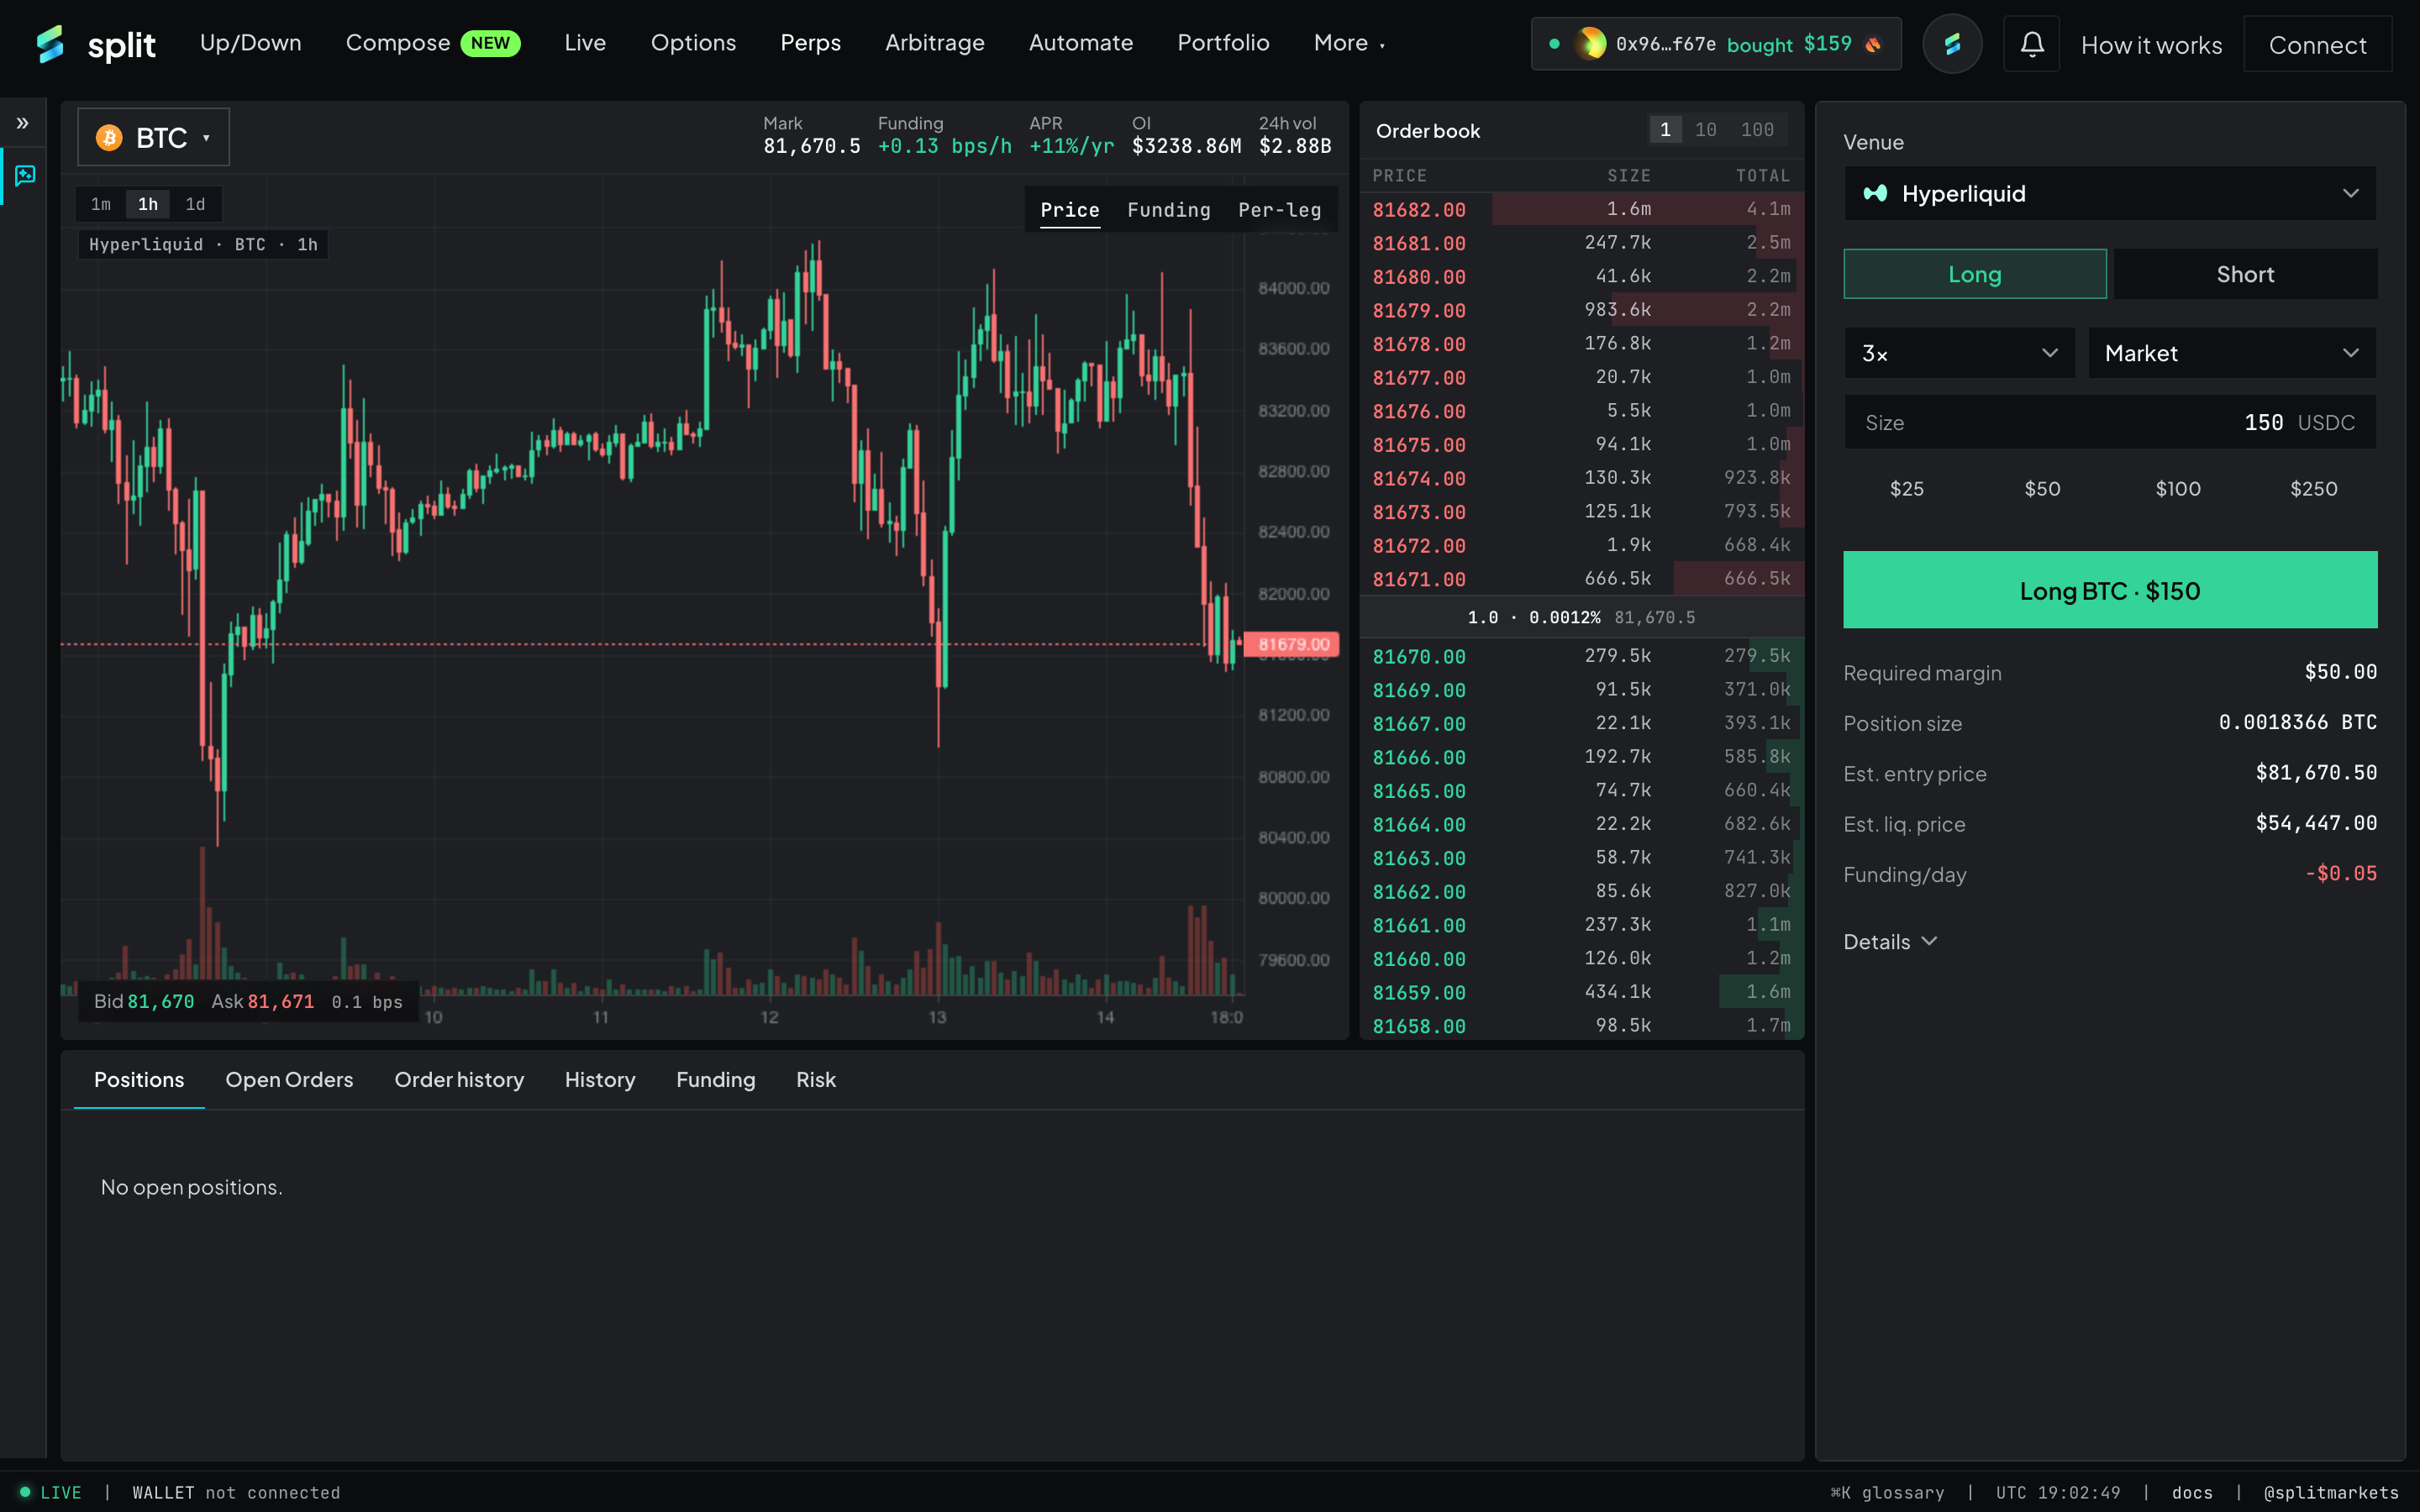The width and height of the screenshot is (2420, 1512).
Task: Set chart interval to 1d
Action: [195, 204]
